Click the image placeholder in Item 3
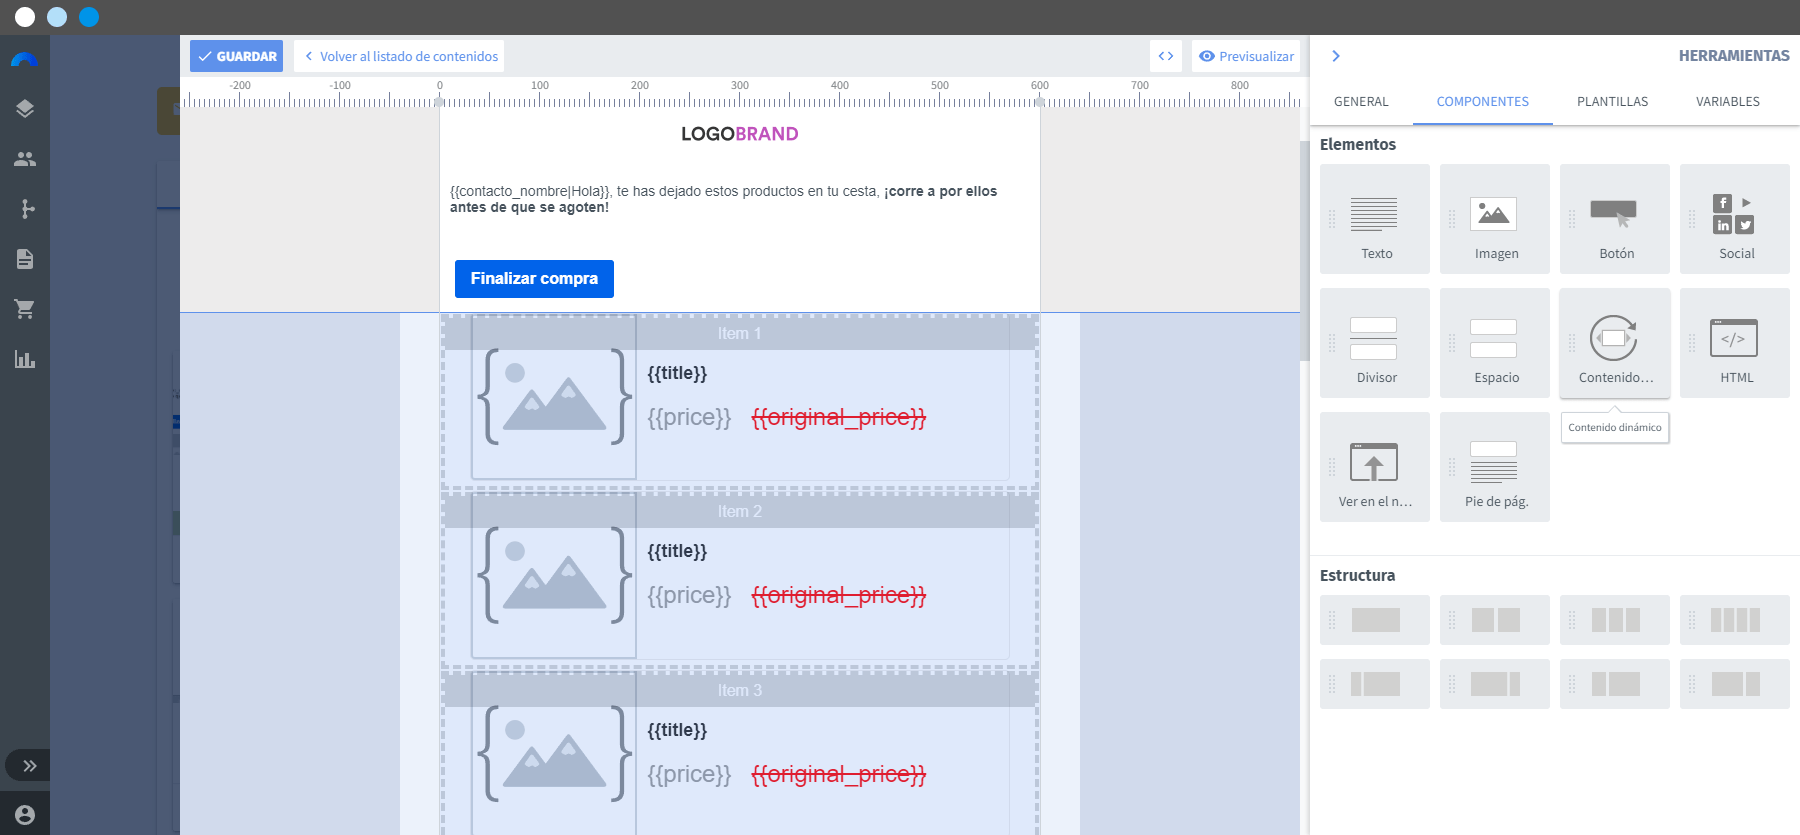Screen dimensions: 1800x835 coord(554,754)
